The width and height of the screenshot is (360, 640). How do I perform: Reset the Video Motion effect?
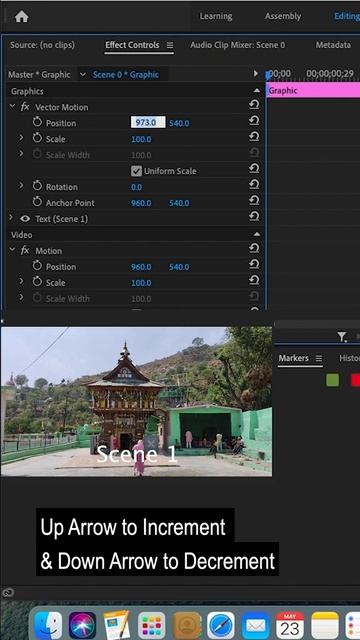tap(254, 248)
